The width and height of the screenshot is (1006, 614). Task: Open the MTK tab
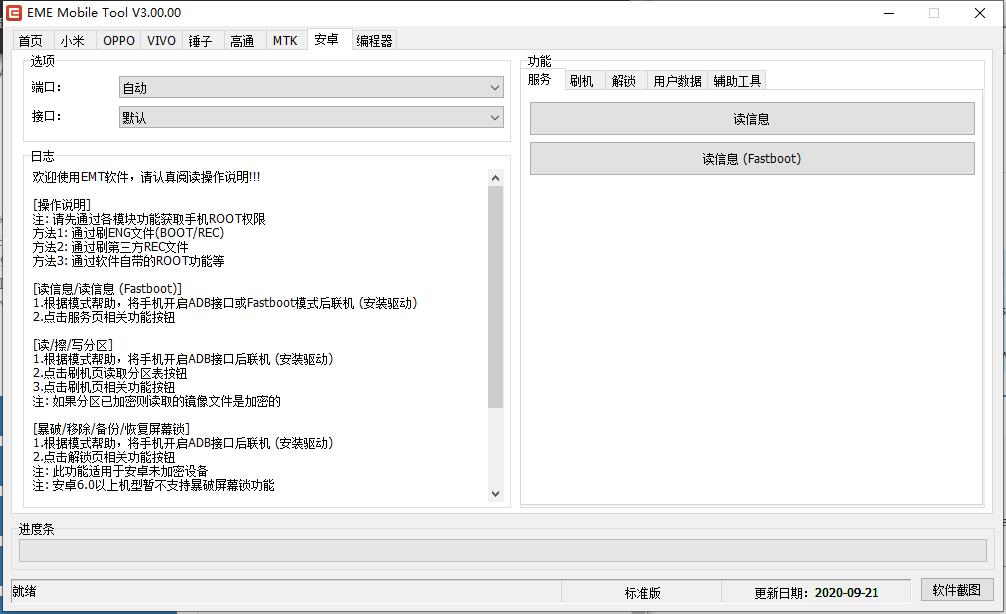point(285,41)
